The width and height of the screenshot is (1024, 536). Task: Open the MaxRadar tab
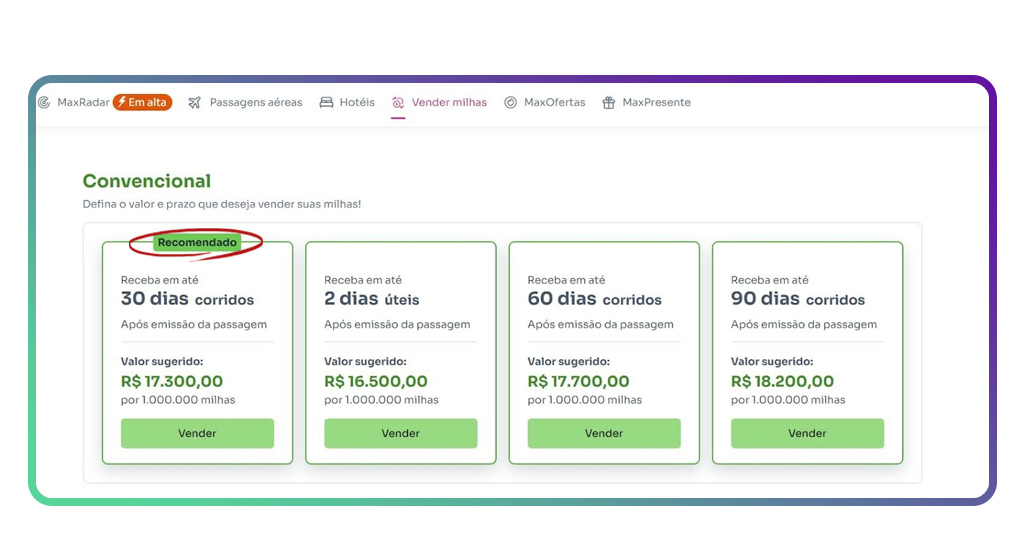pyautogui.click(x=84, y=102)
